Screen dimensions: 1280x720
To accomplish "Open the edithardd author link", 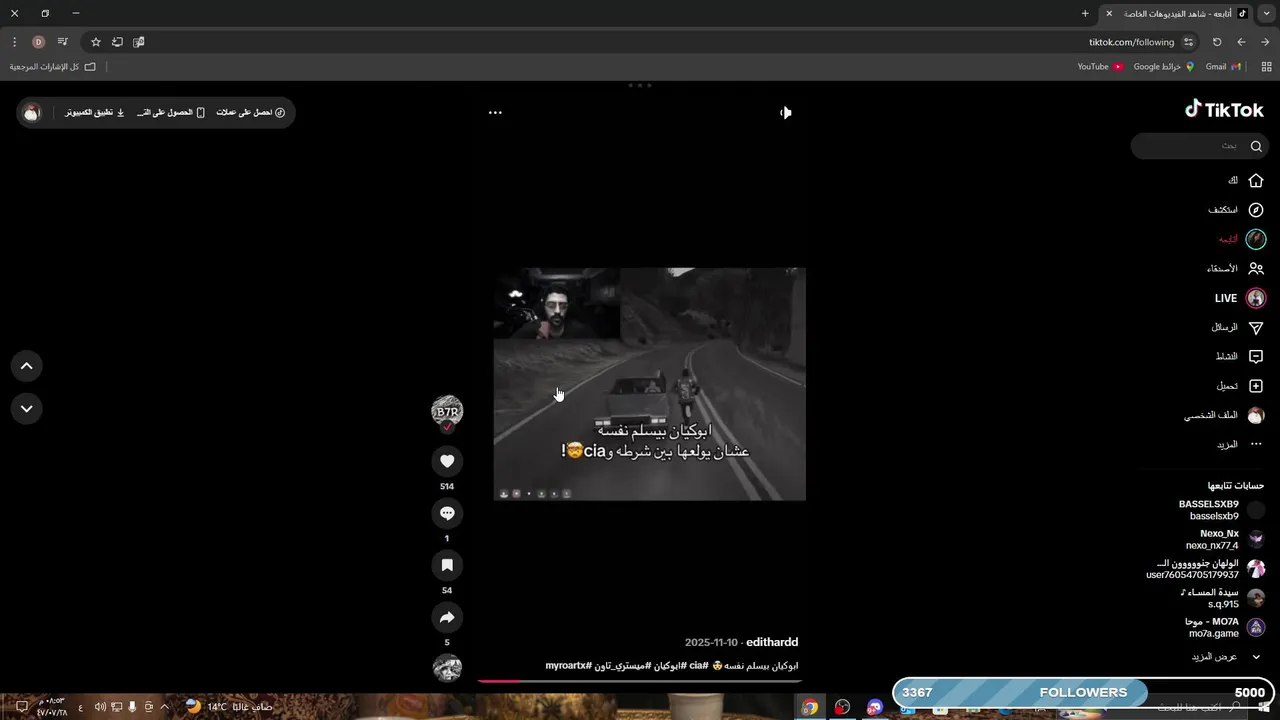I will 772,642.
